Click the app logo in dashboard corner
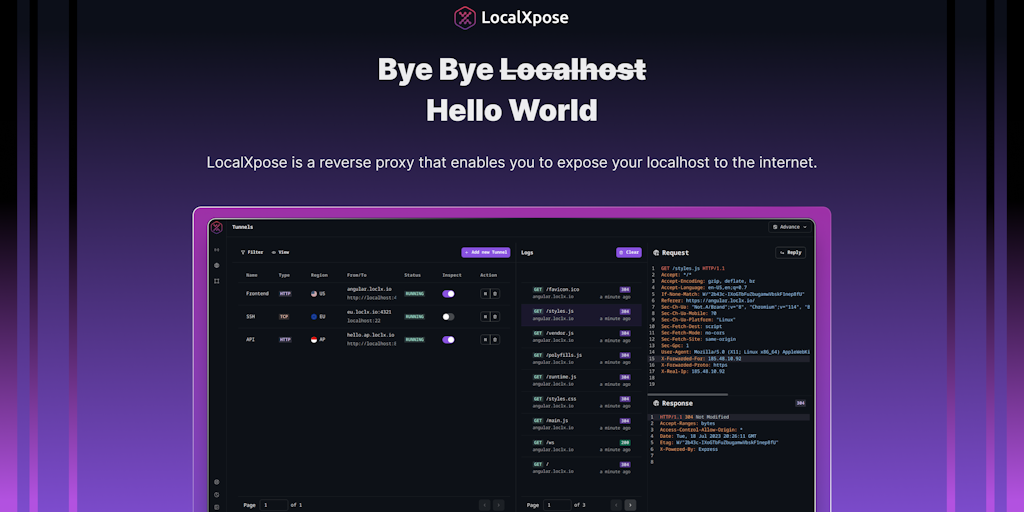Viewport: 1024px width, 512px height. (x=217, y=227)
